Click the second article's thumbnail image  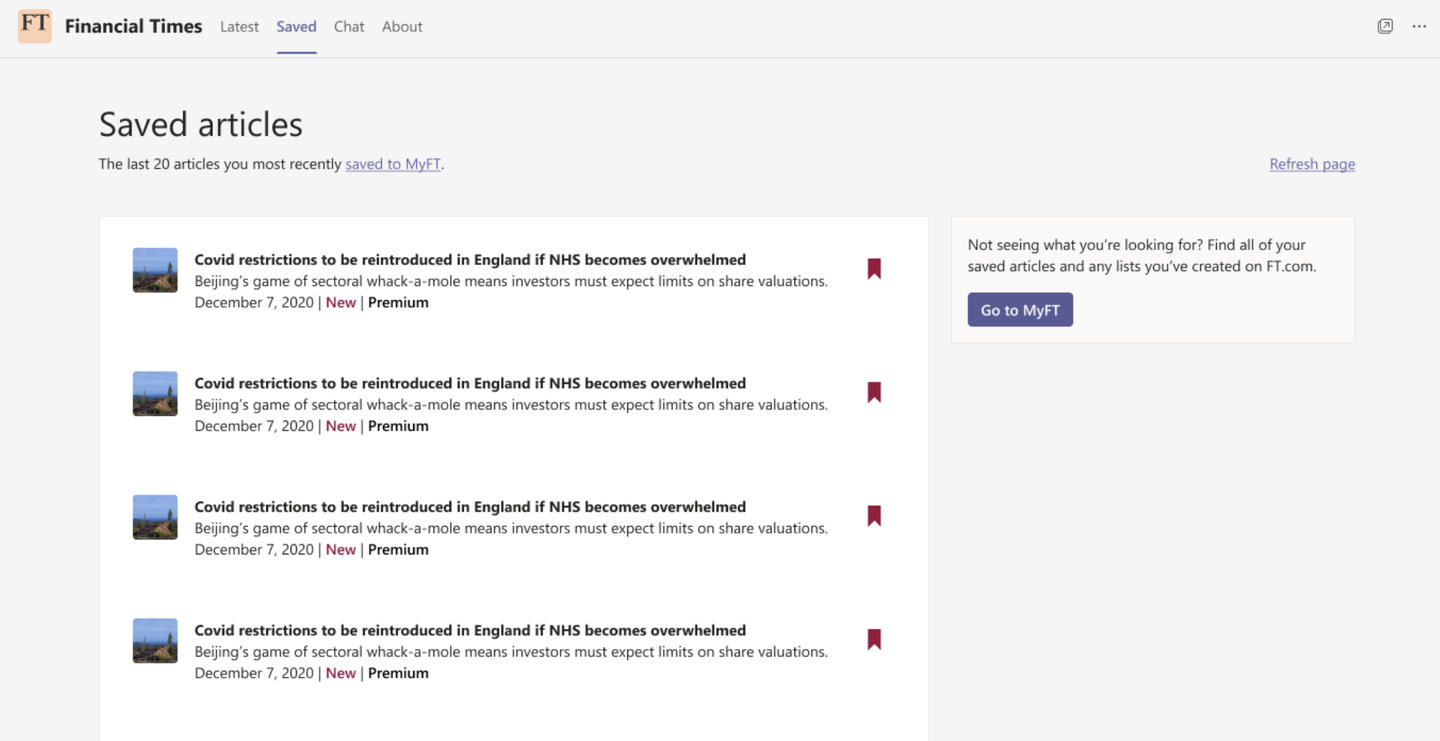coord(155,394)
